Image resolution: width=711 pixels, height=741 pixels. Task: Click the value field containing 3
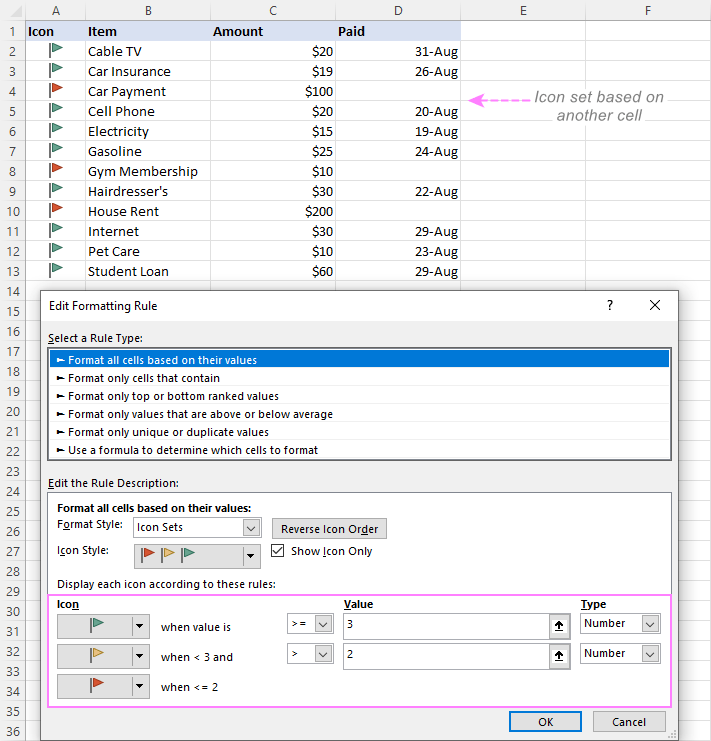(446, 626)
